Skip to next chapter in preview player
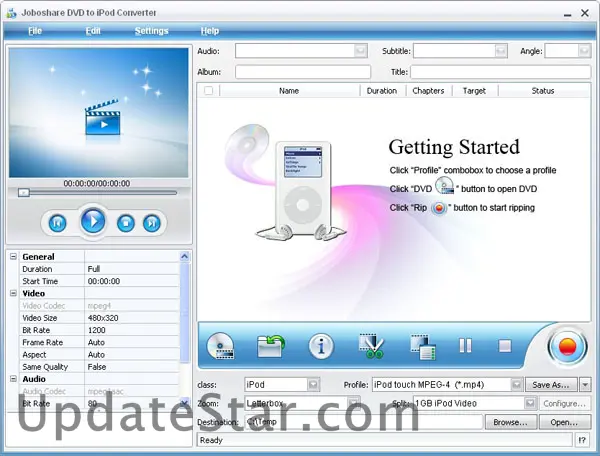The image size is (600, 456). coord(152,223)
